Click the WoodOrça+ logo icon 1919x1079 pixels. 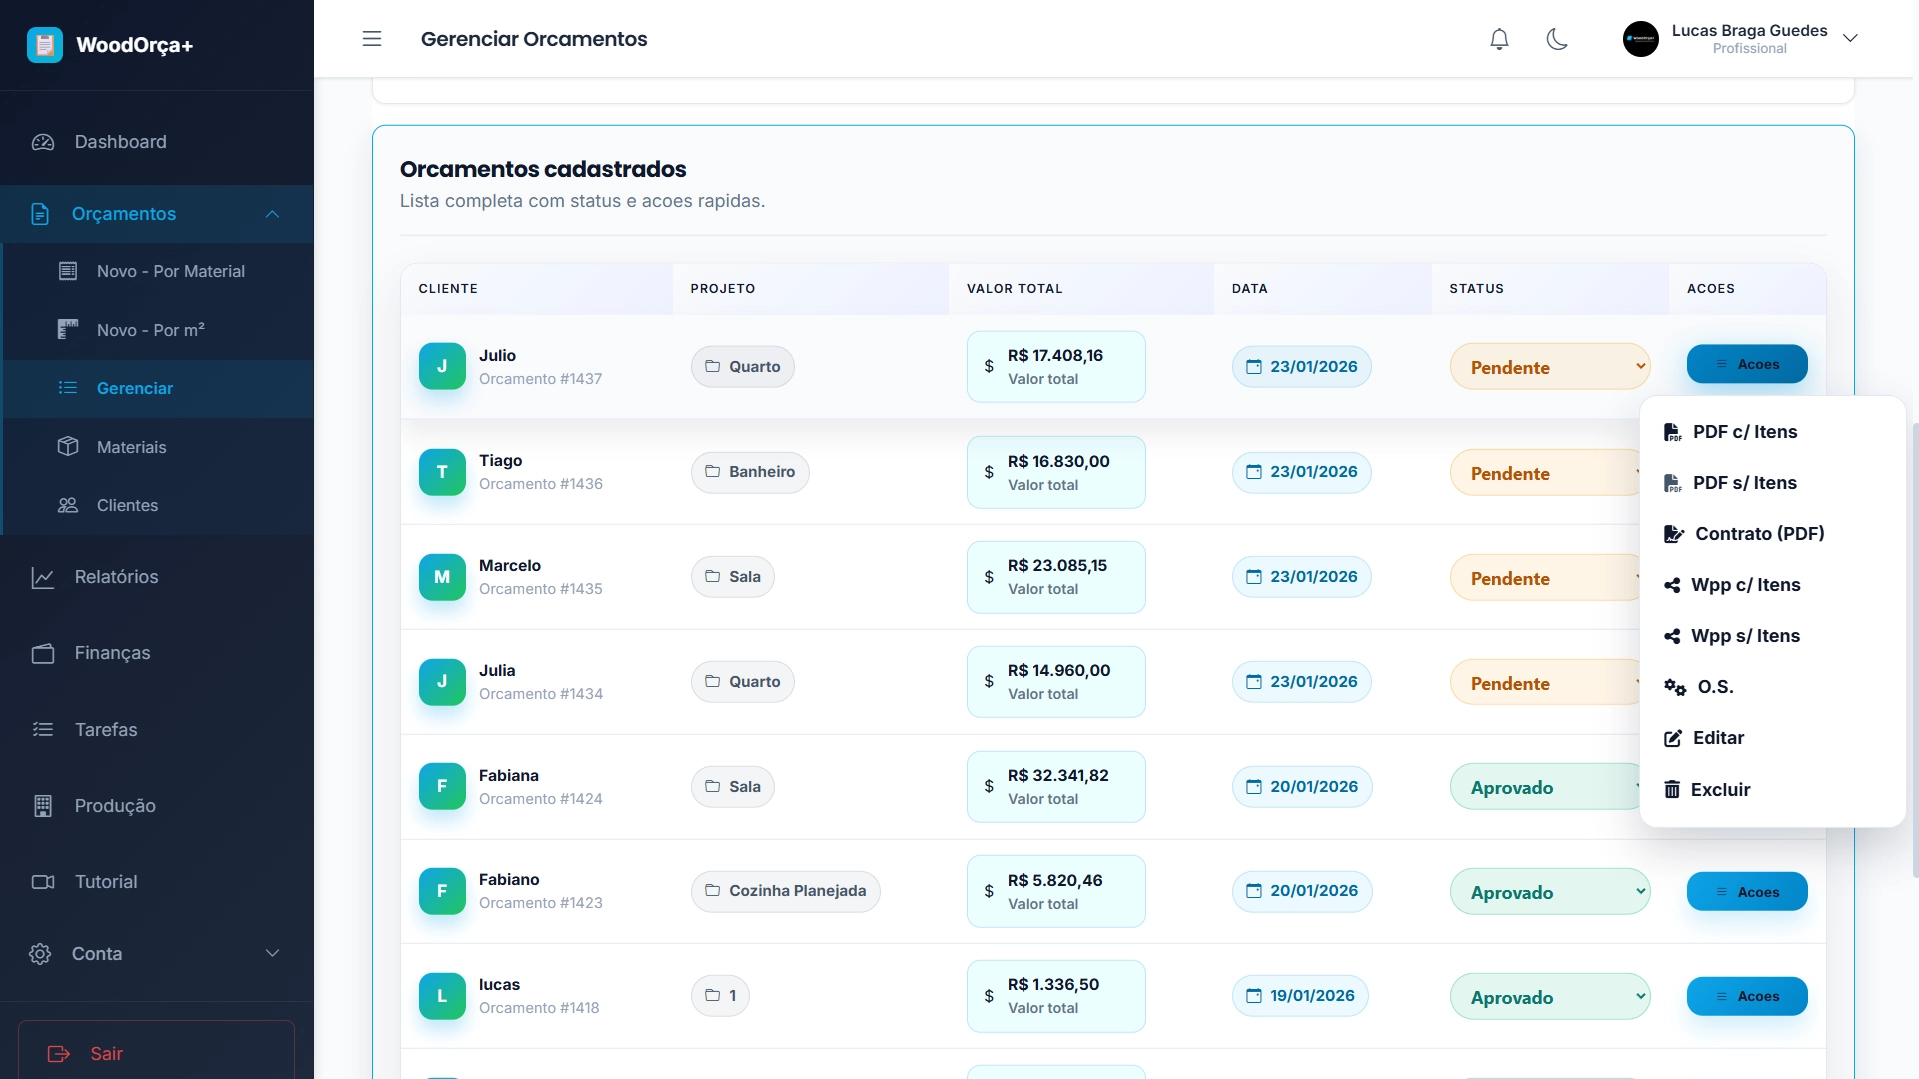point(45,45)
